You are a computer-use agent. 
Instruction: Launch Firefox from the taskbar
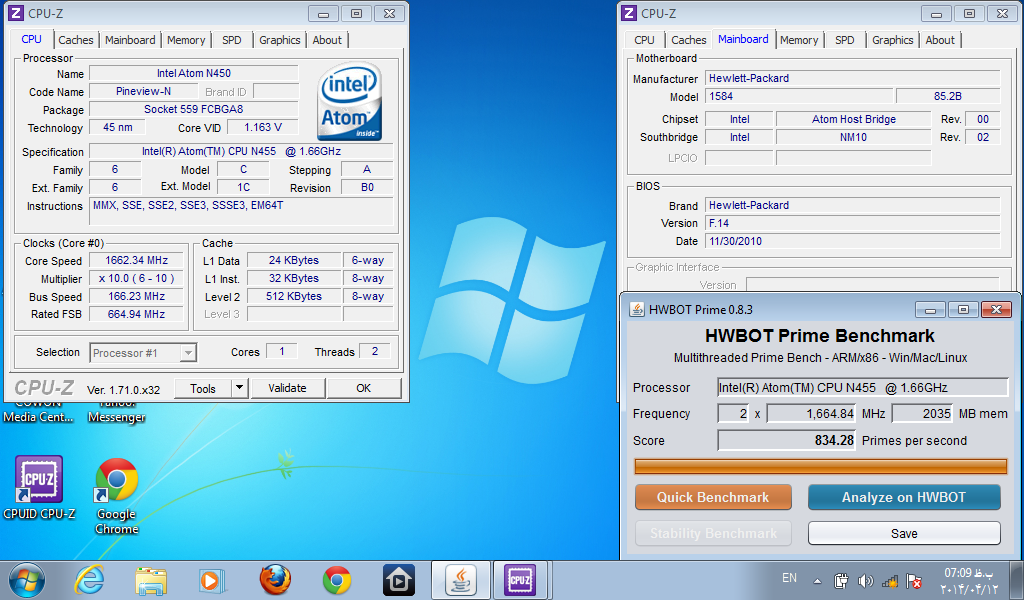(275, 580)
